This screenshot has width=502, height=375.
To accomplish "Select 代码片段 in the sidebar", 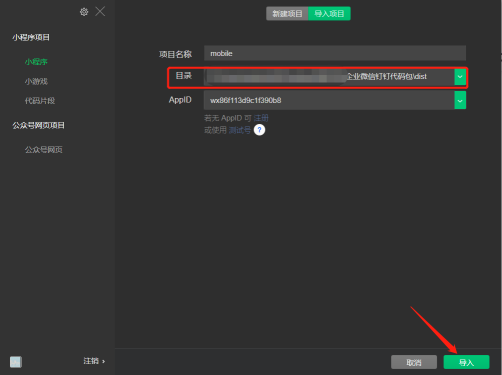I will tap(40, 101).
